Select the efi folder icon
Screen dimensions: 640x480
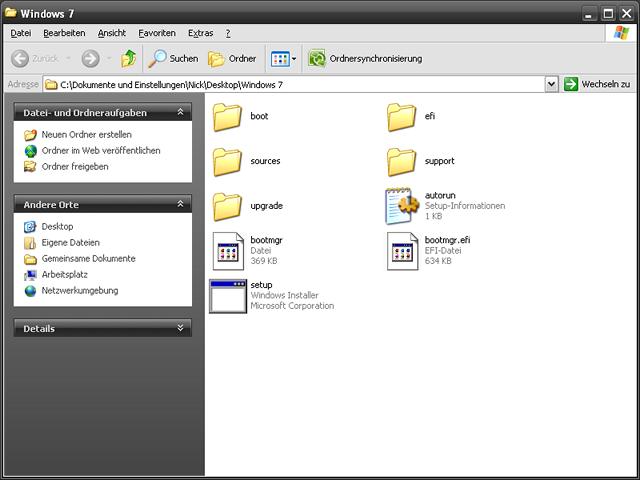pyautogui.click(x=401, y=117)
